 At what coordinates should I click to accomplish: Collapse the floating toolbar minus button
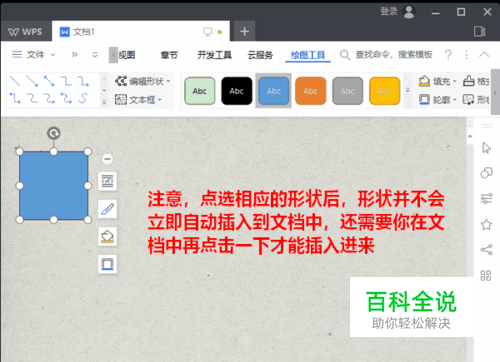(x=107, y=159)
